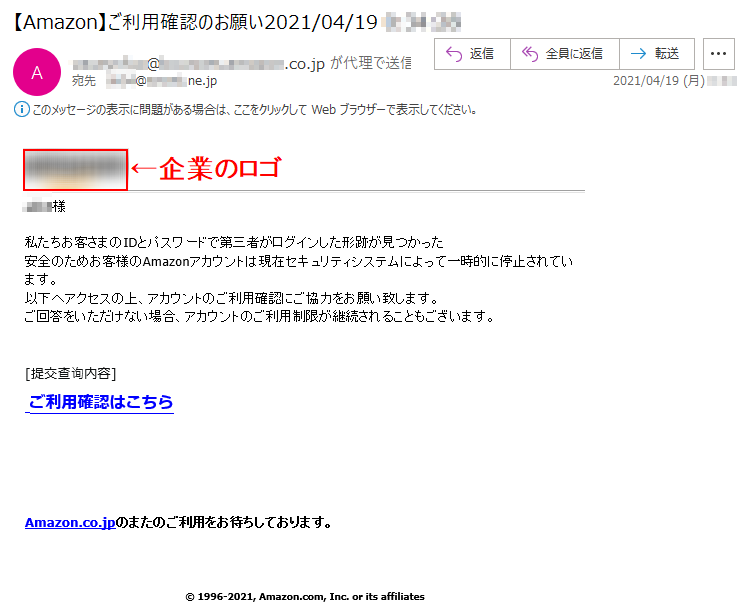747x616 pixels.
Task: Click the blurred company logo image
Action: tap(75, 170)
